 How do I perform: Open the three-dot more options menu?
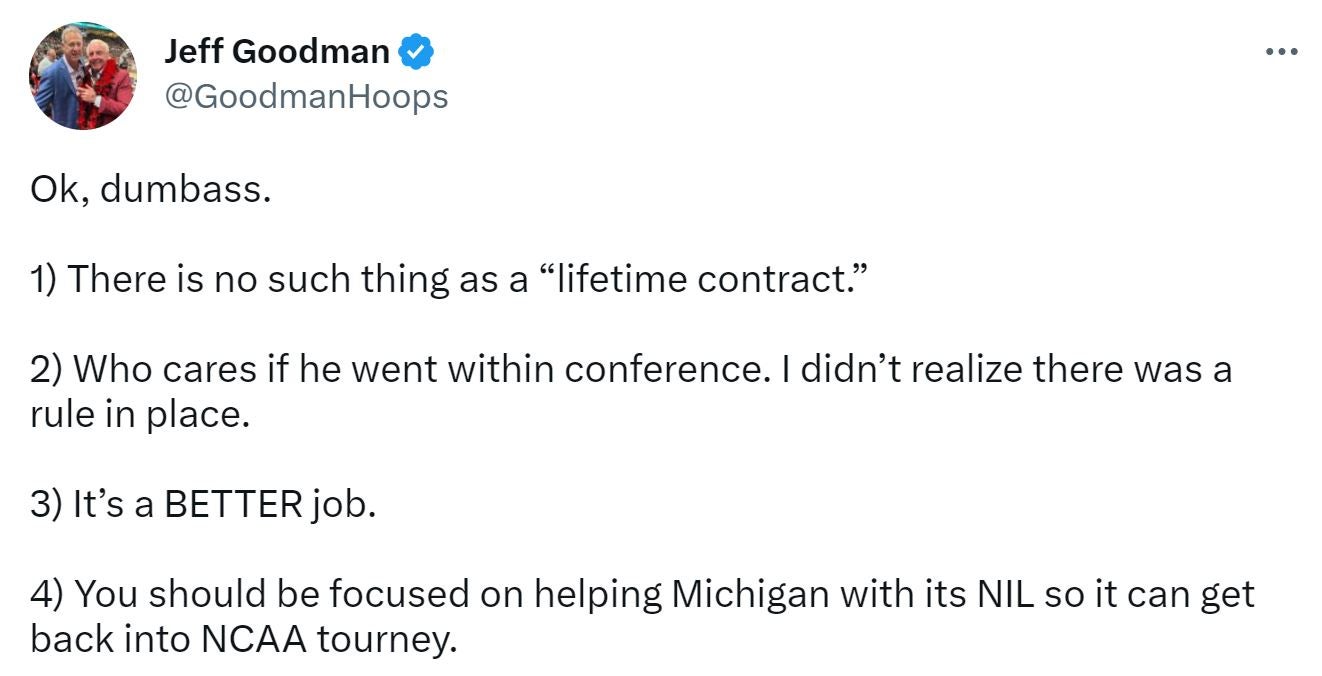(1280, 51)
